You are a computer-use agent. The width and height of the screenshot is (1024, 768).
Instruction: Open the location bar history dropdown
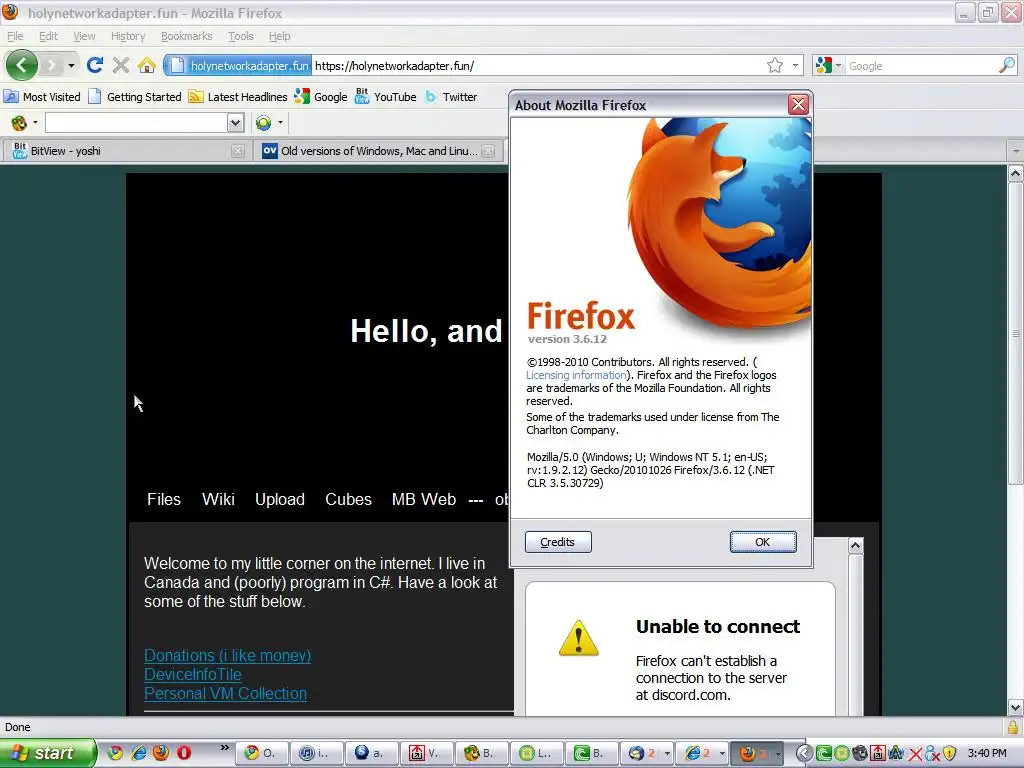pos(795,65)
